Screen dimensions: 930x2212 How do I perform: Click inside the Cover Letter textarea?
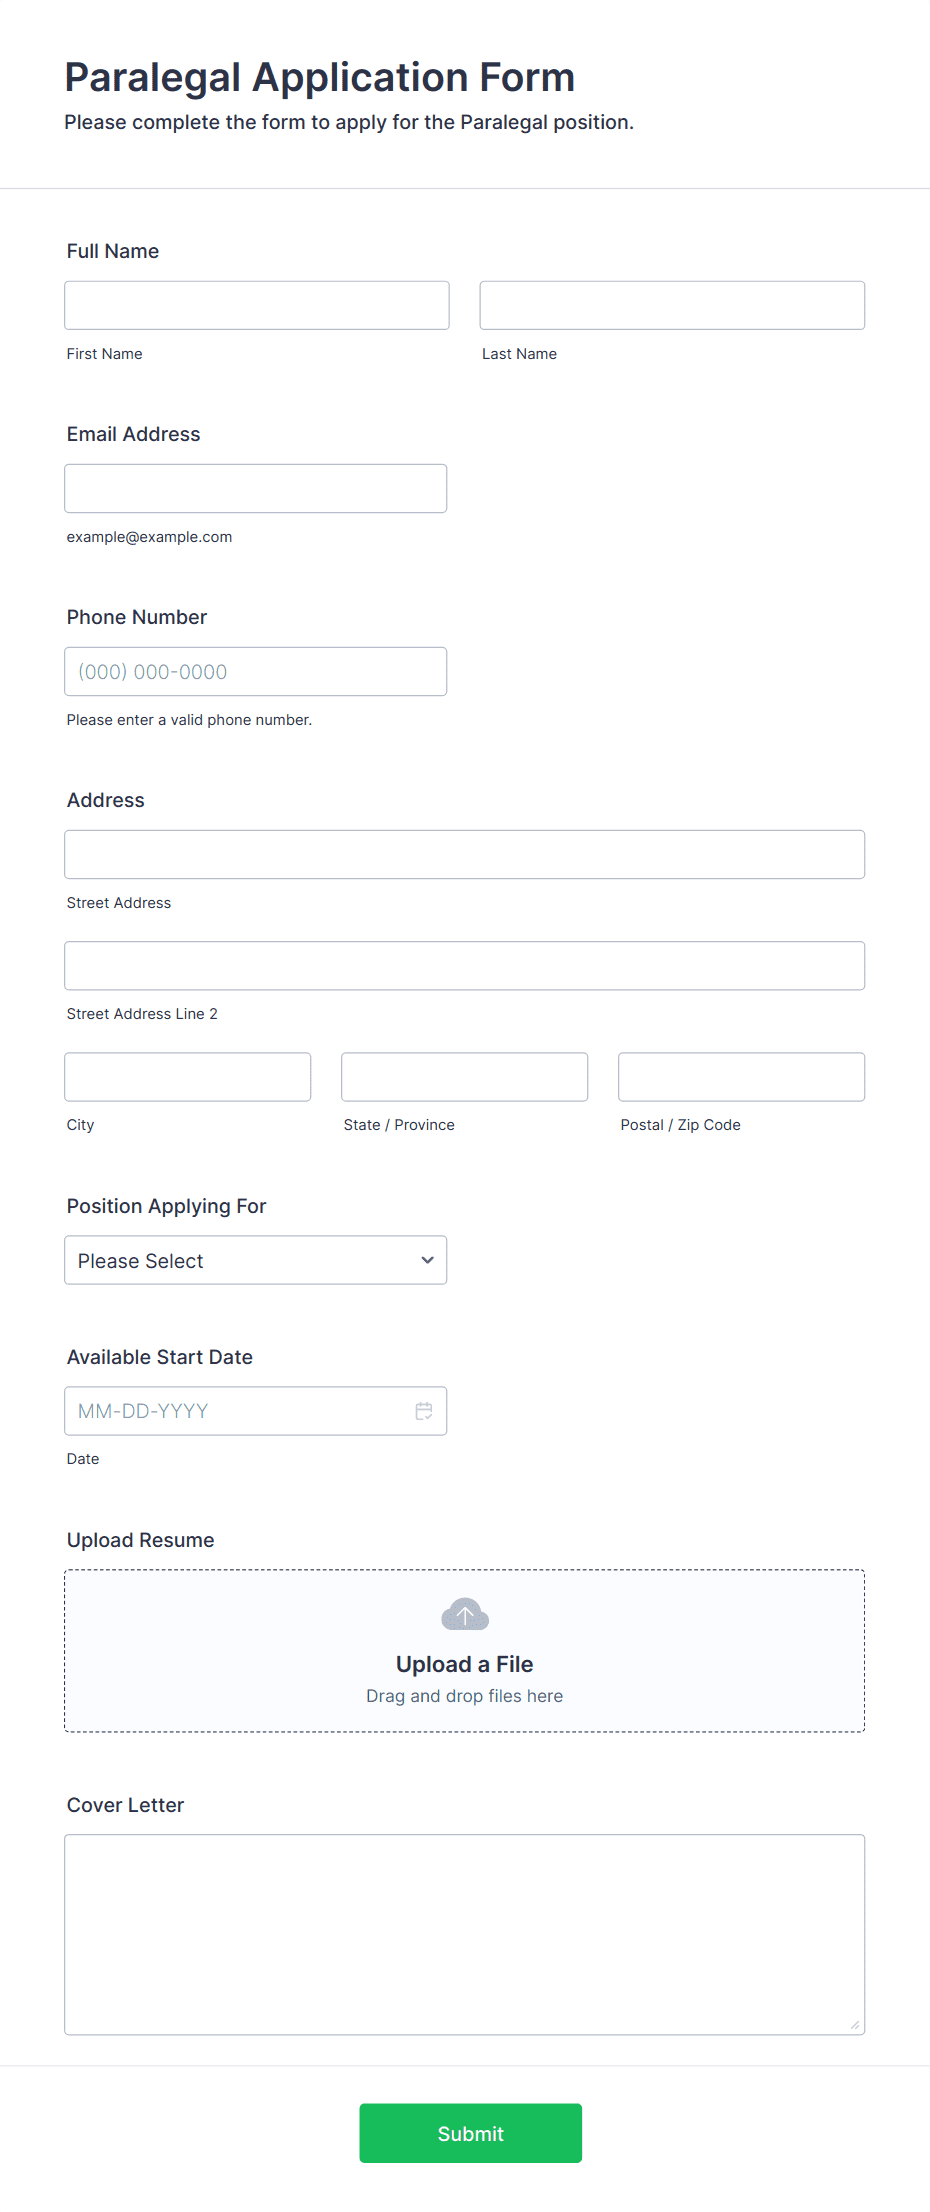click(x=464, y=1934)
